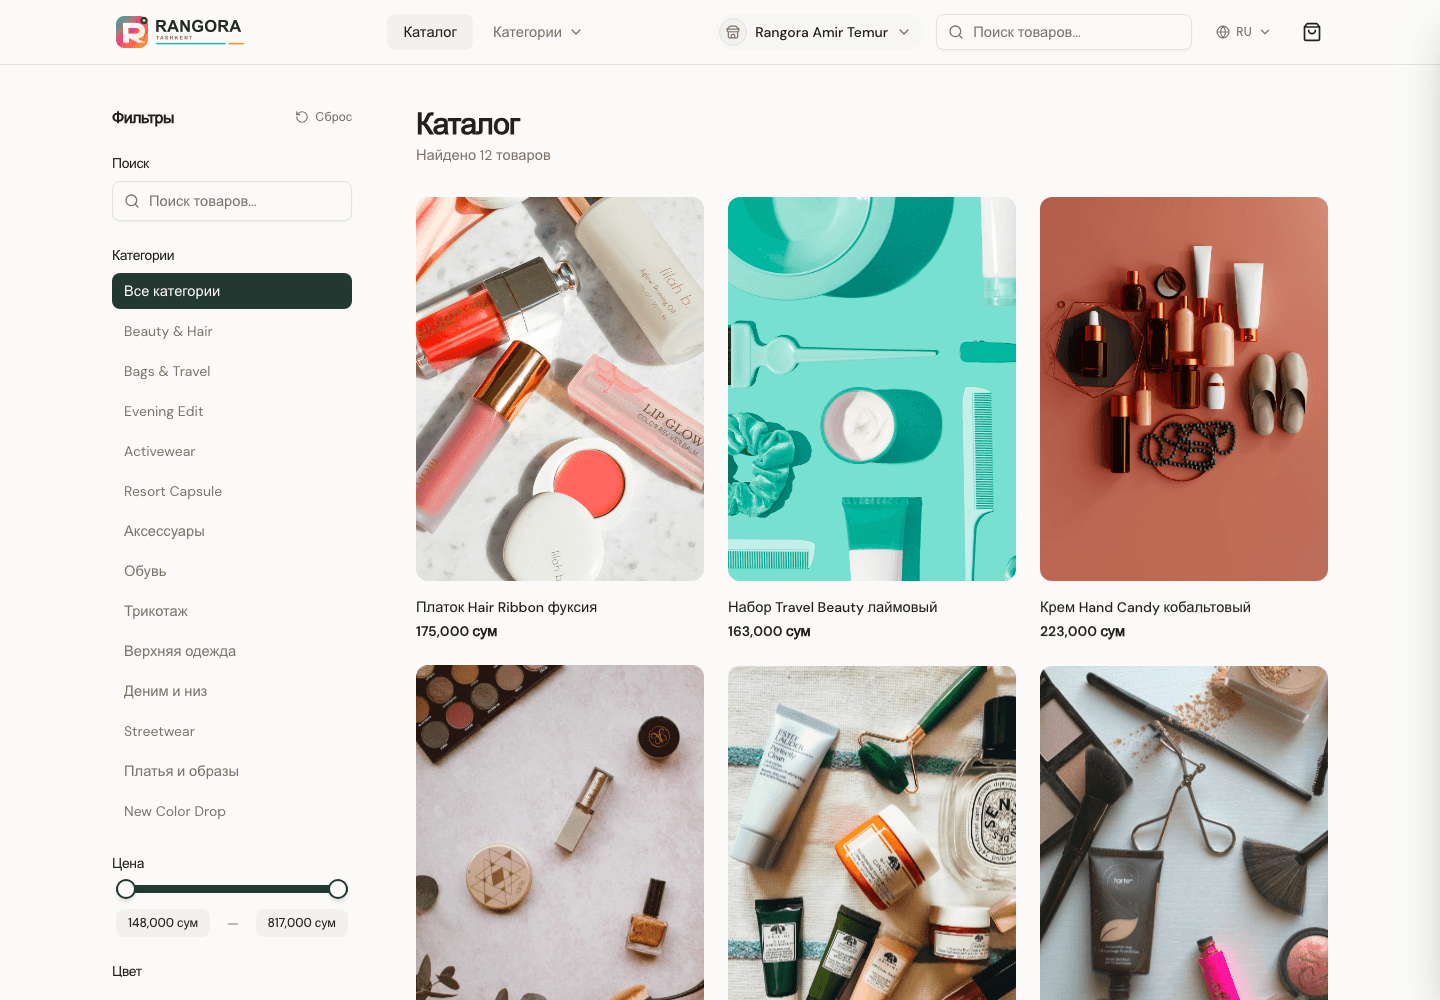Choose the Evening Edit category
This screenshot has height=1000, width=1440.
coord(232,411)
